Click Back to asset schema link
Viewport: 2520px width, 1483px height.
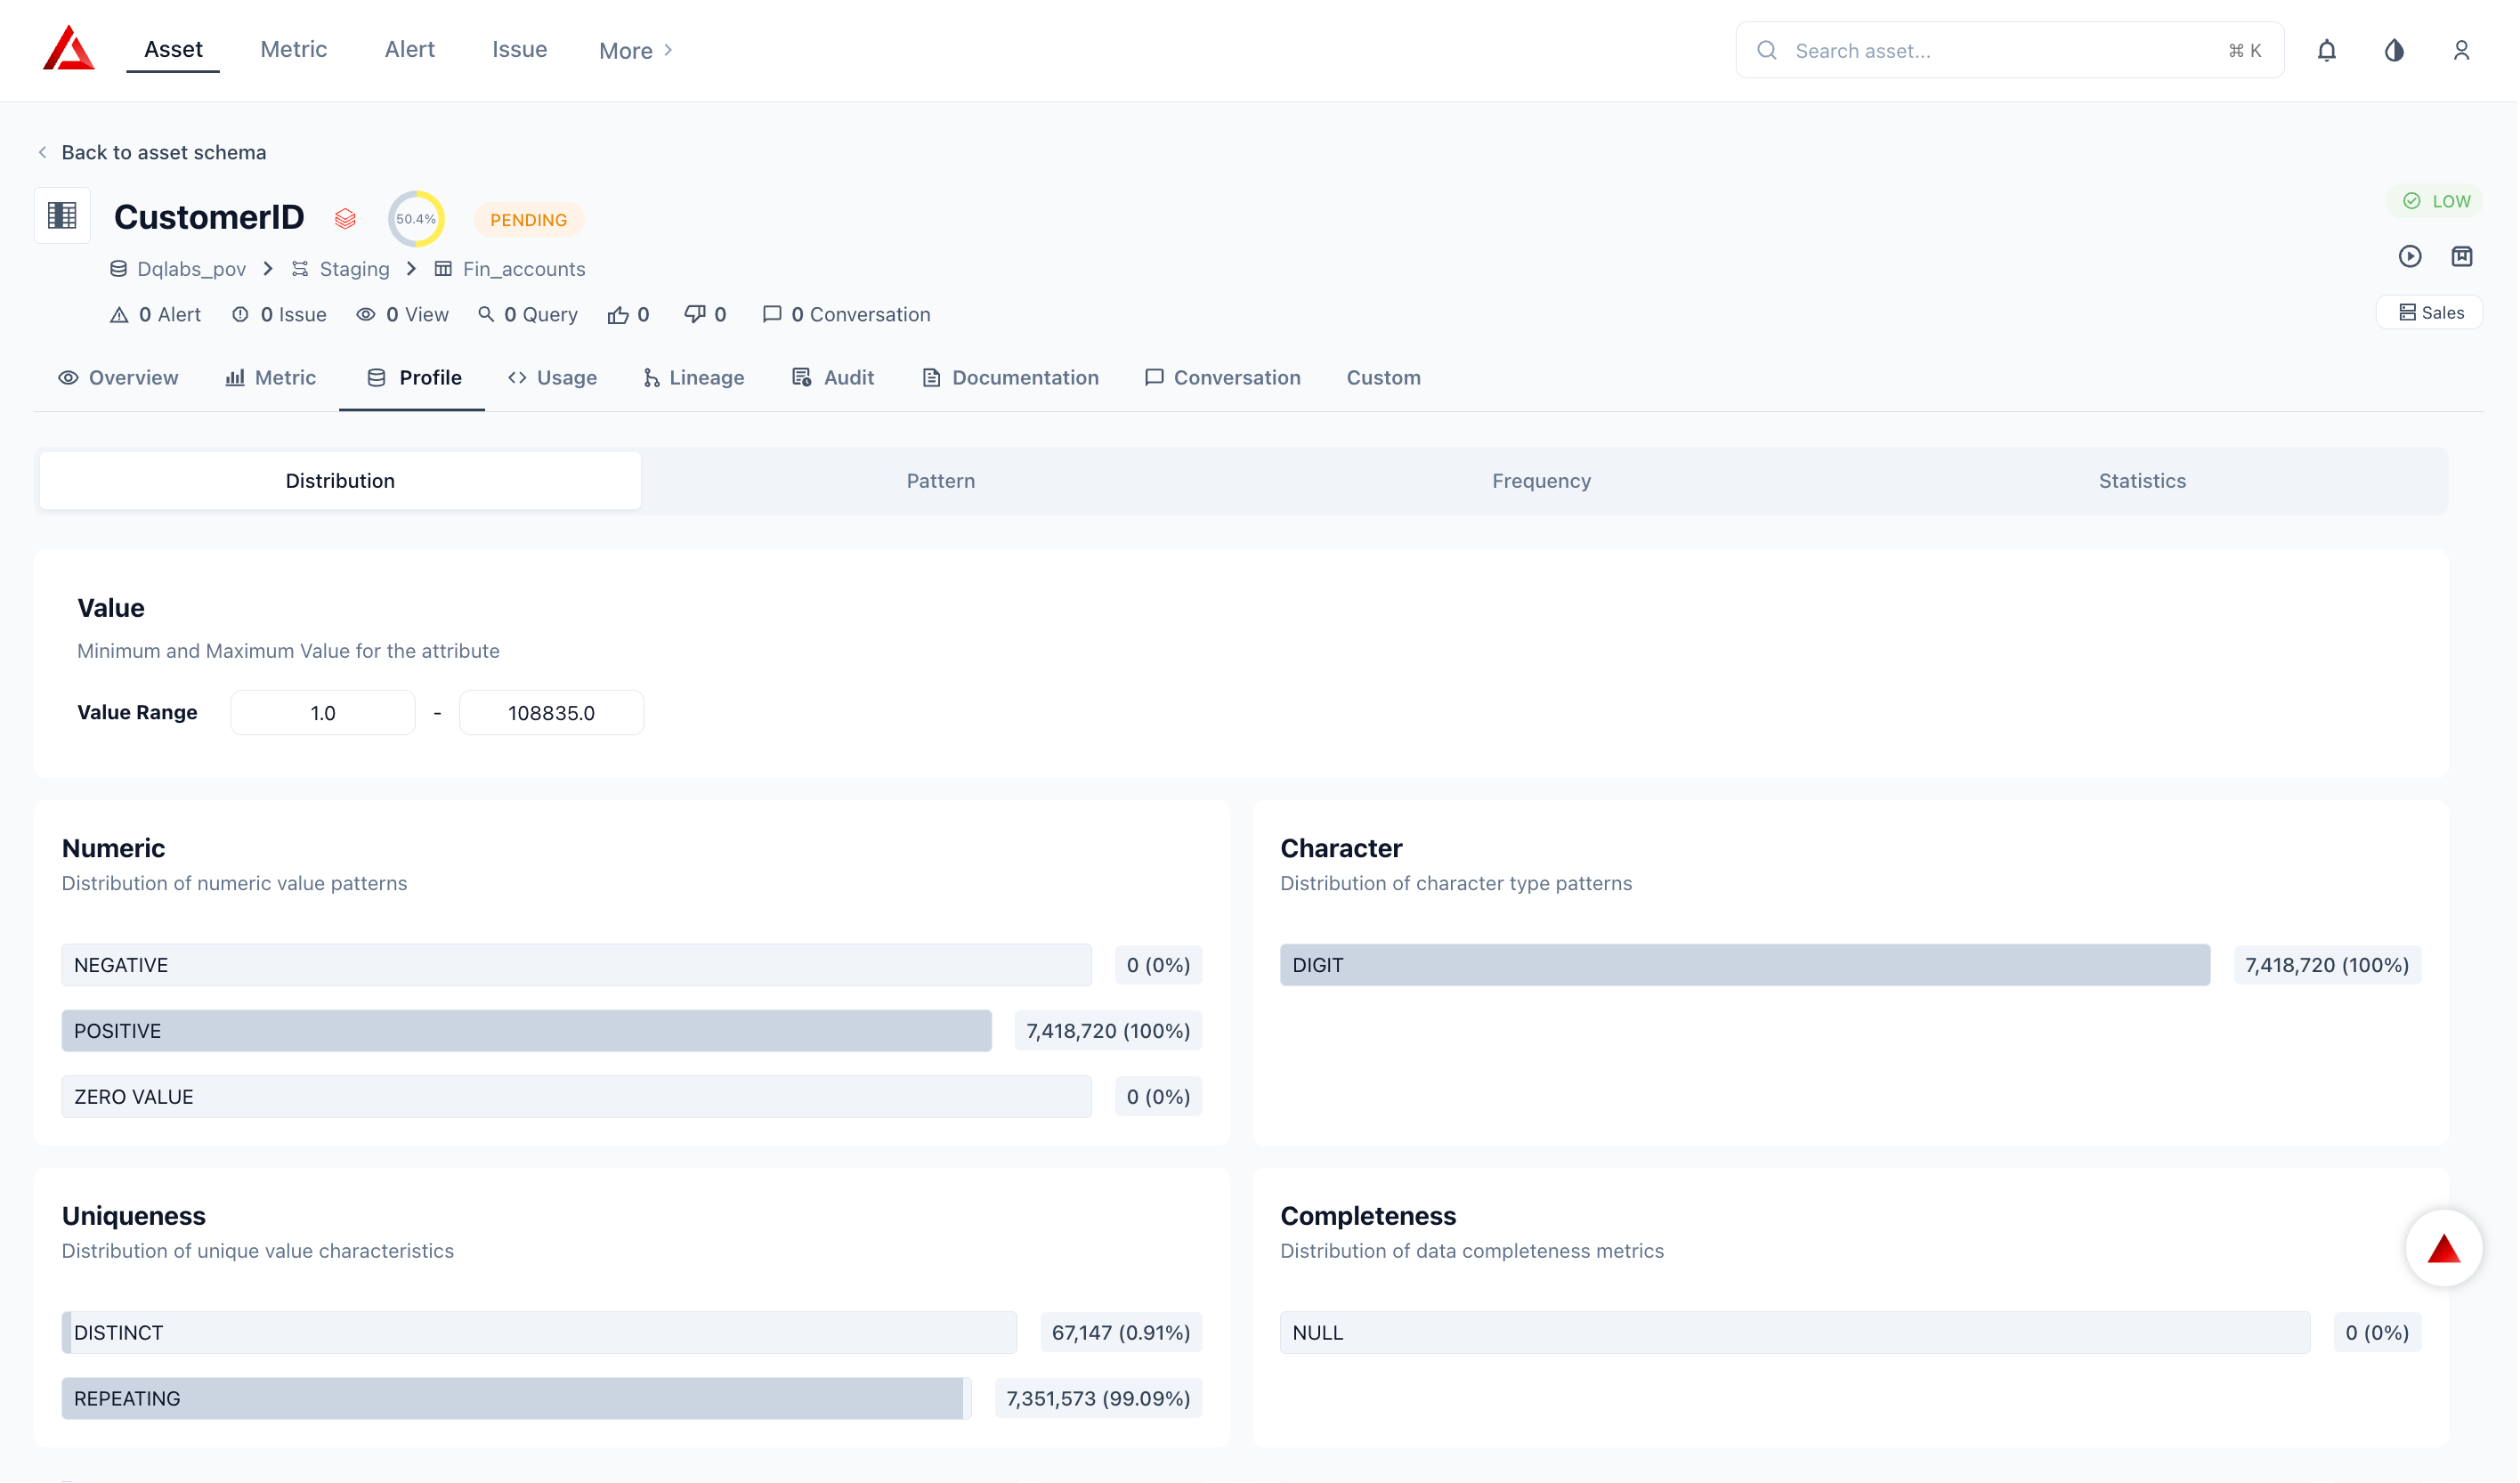[x=164, y=153]
